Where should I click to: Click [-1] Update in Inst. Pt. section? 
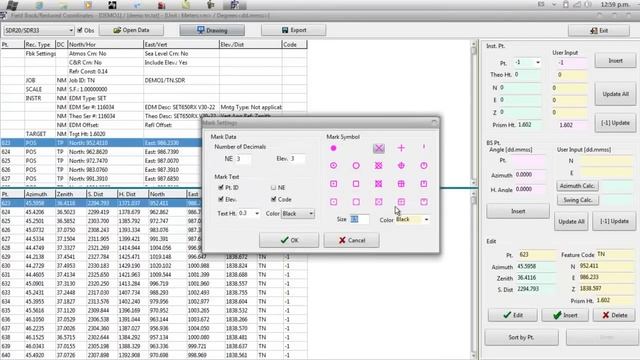[616, 123]
